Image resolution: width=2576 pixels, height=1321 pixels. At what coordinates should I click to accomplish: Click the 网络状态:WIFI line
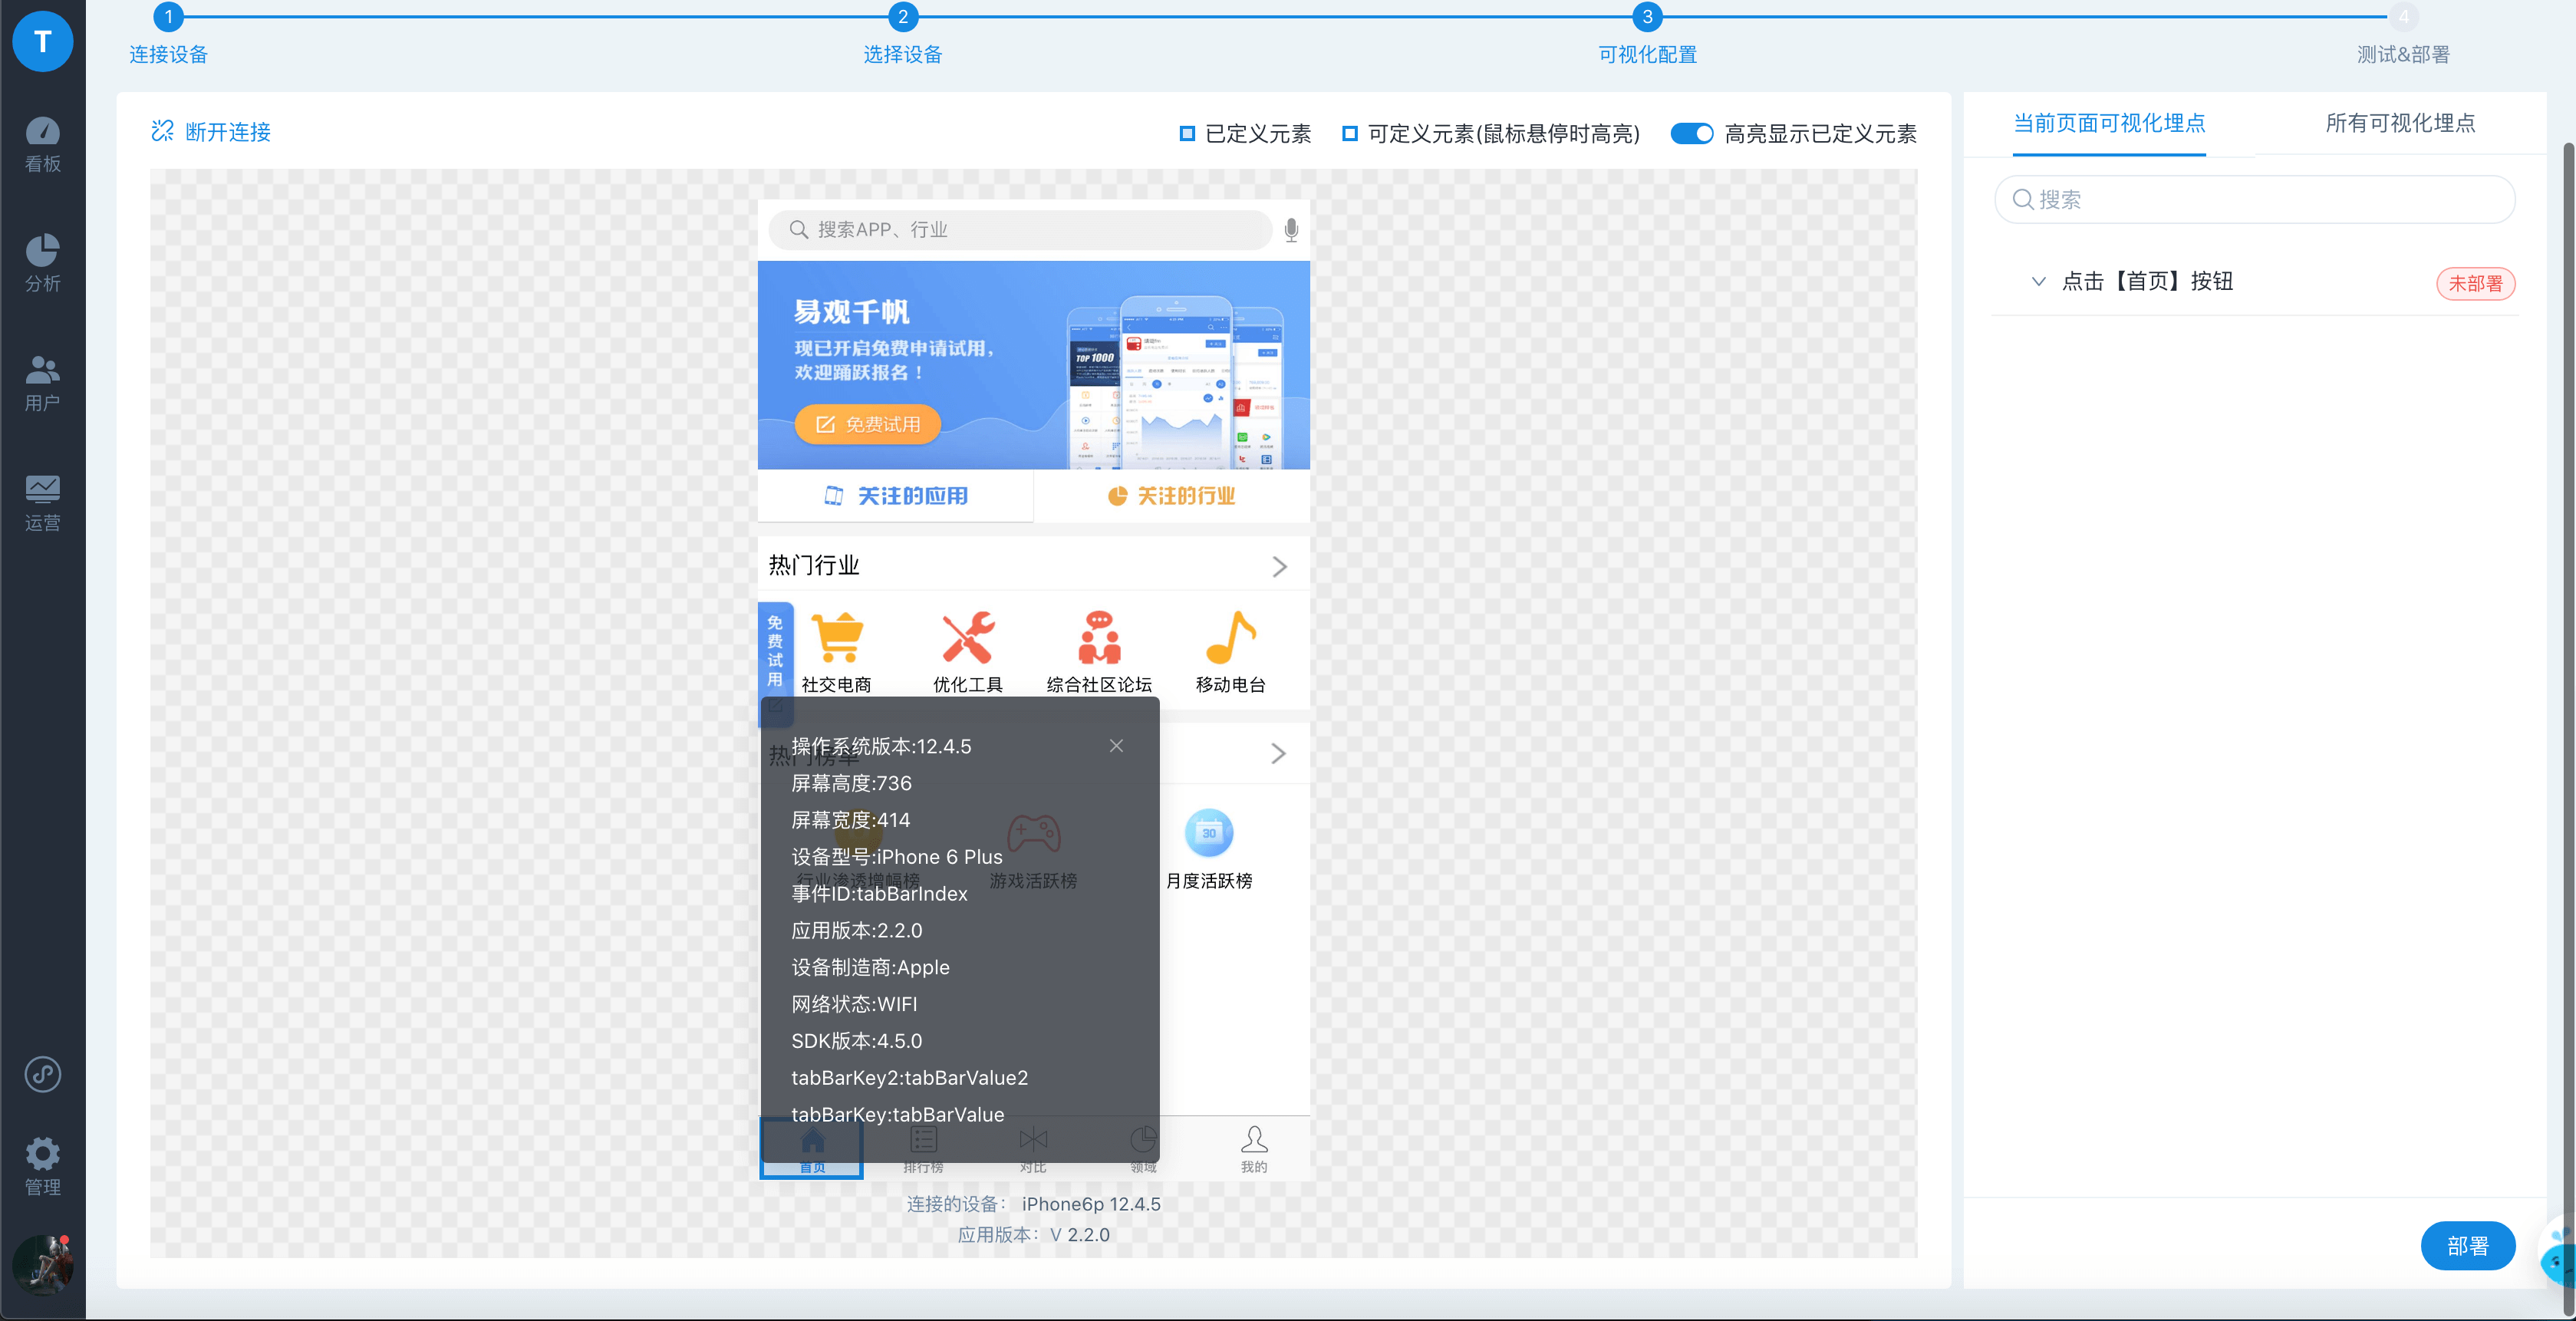pyautogui.click(x=854, y=1004)
